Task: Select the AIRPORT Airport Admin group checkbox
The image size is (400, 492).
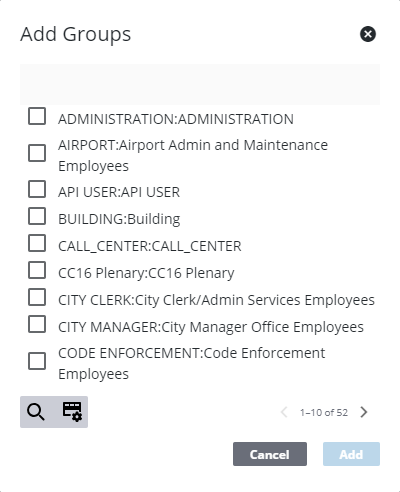Action: pos(37,153)
